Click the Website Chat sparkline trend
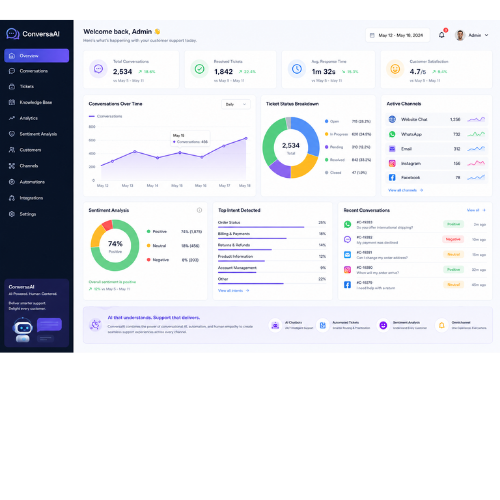500x500 pixels. pos(476,119)
